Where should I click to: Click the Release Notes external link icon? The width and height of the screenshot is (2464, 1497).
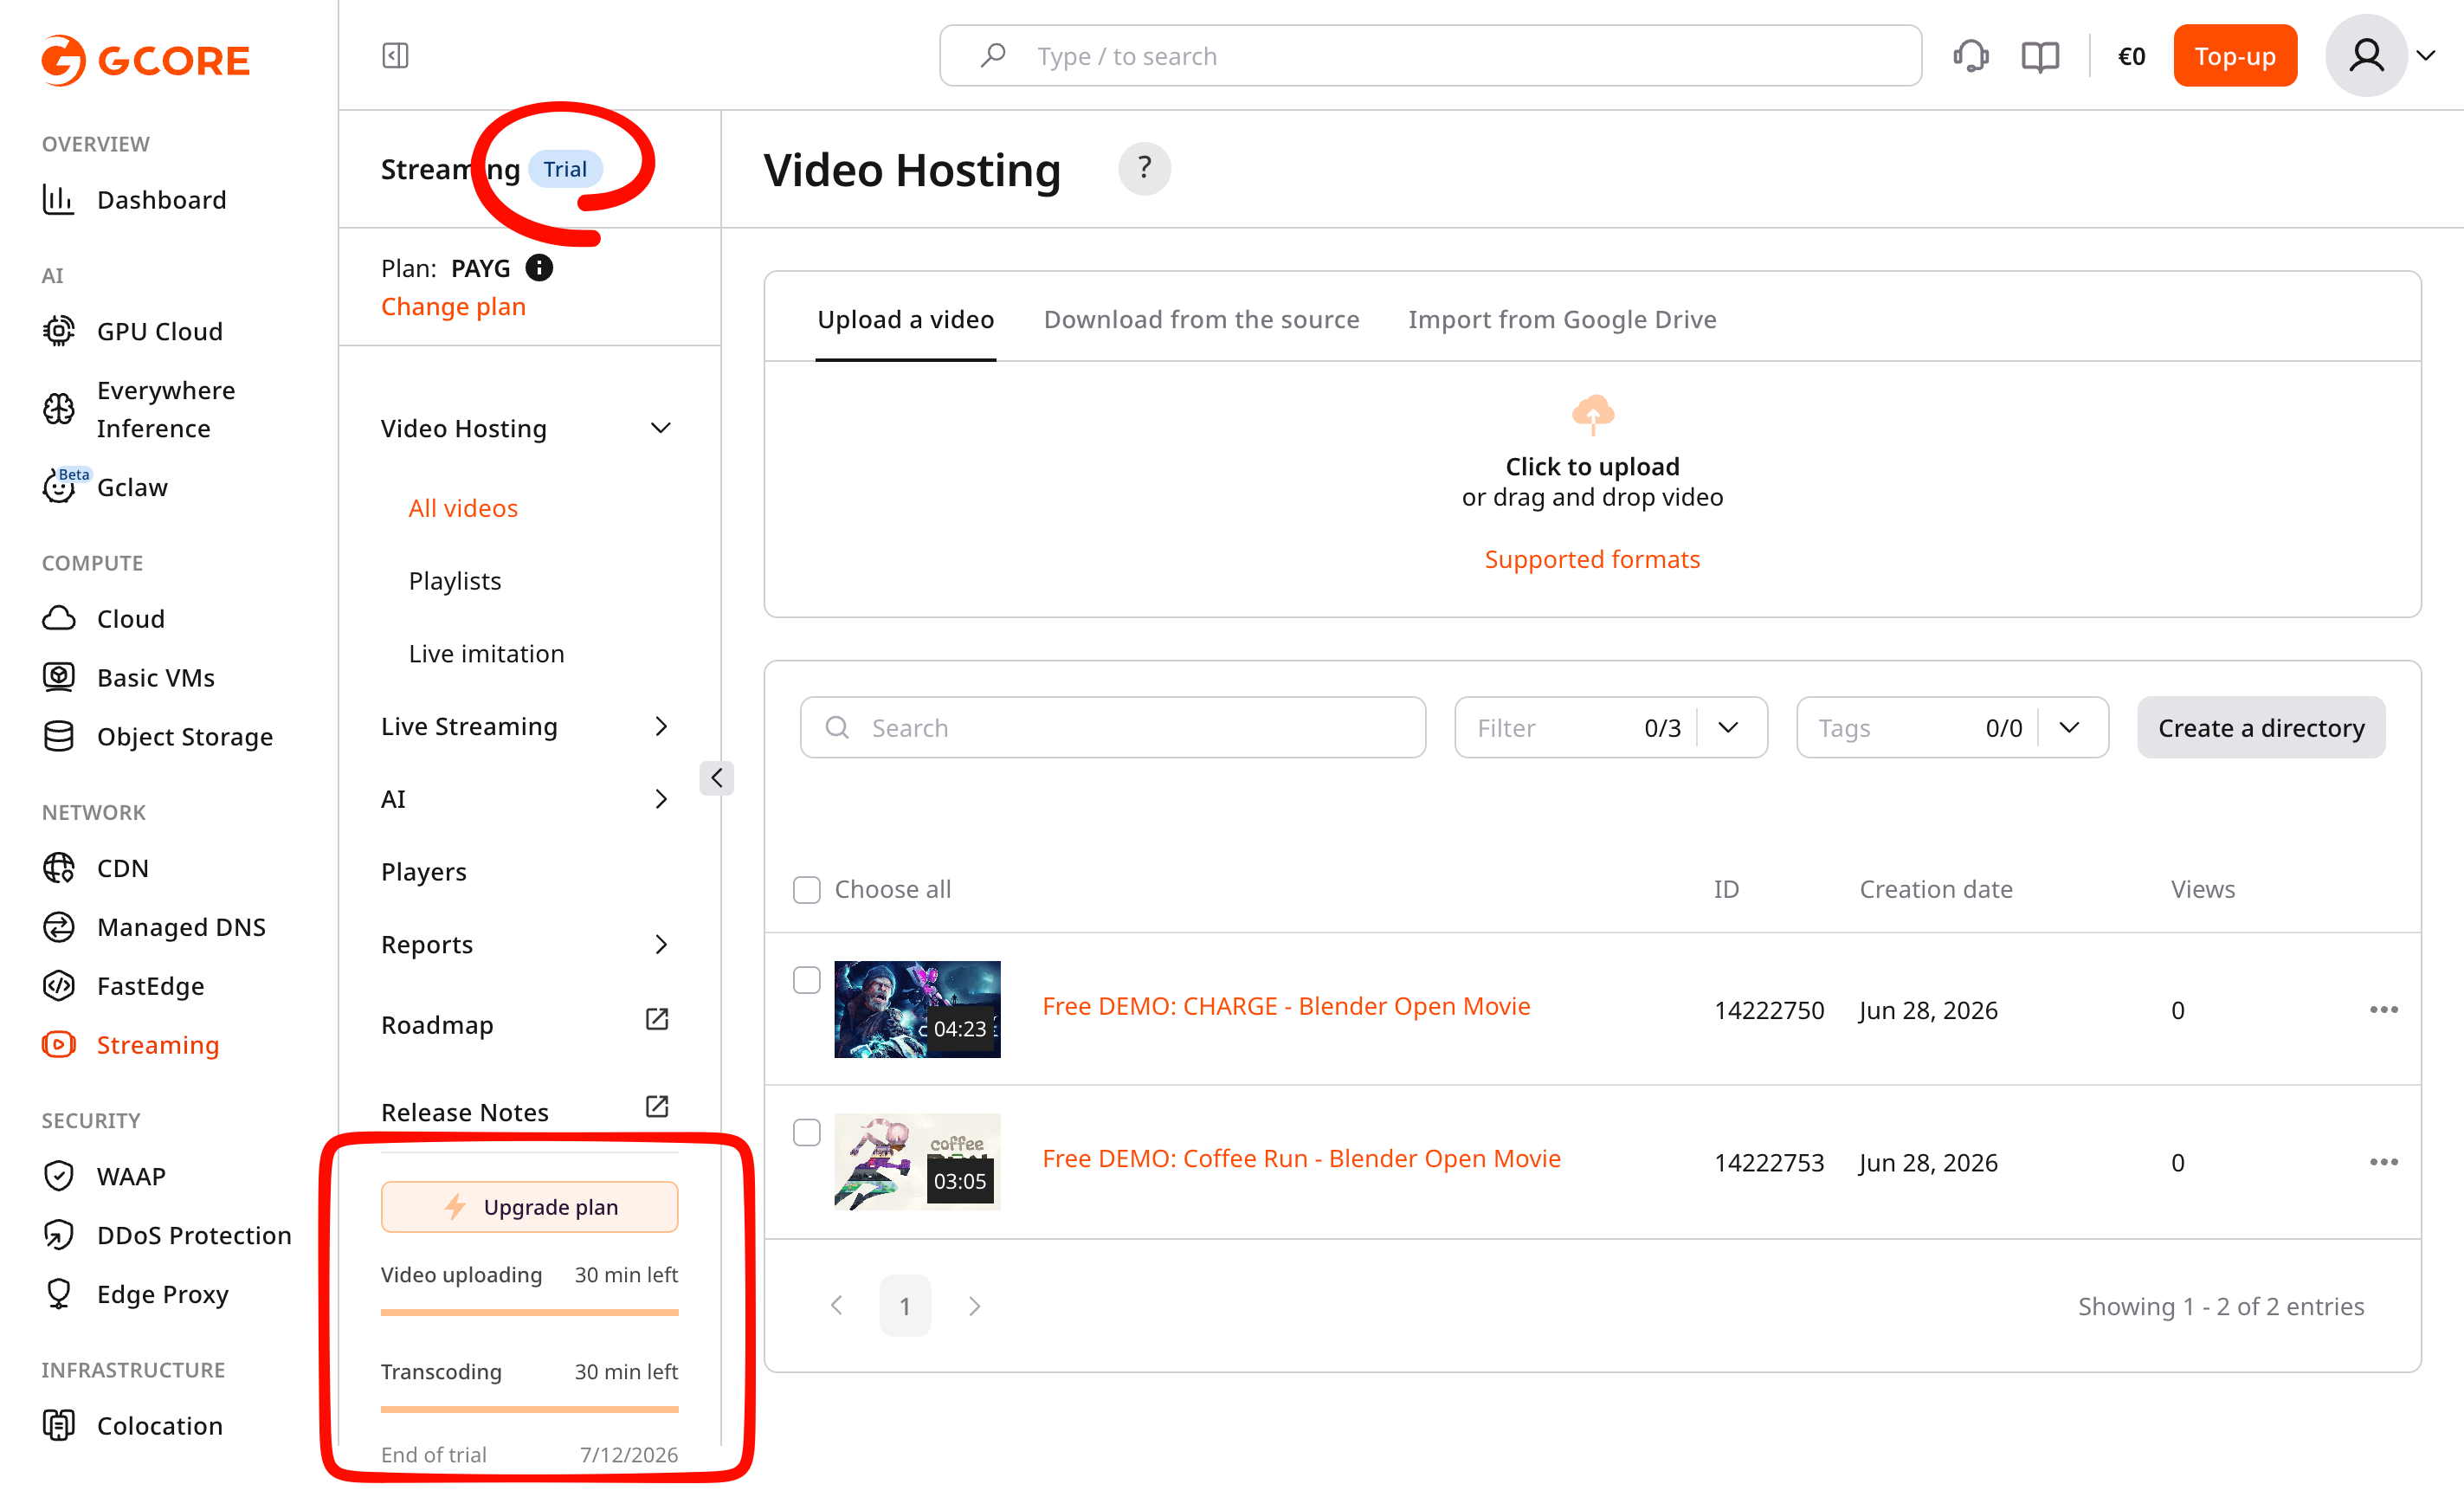[x=657, y=1106]
